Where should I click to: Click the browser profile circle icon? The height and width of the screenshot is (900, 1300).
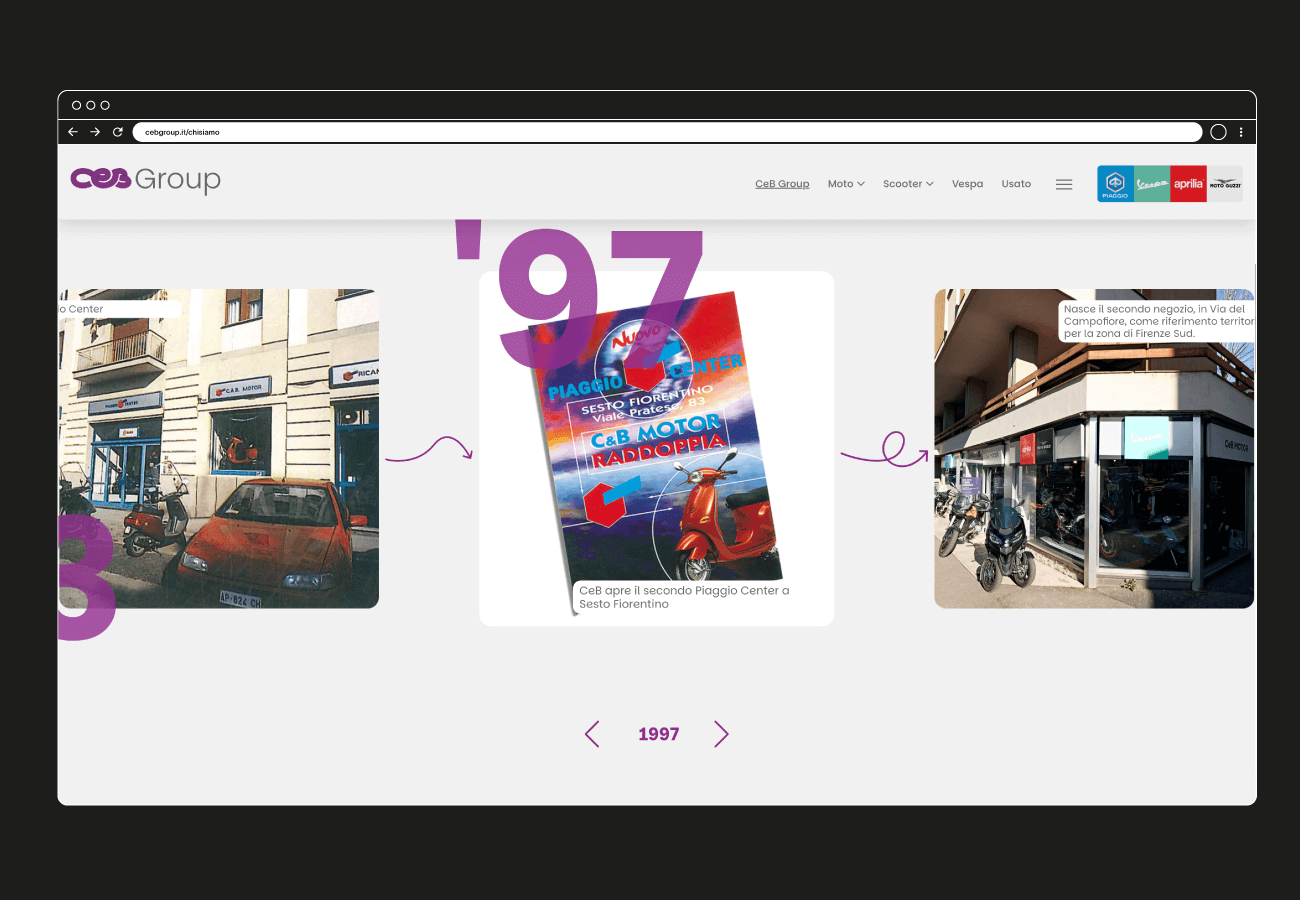(1218, 132)
